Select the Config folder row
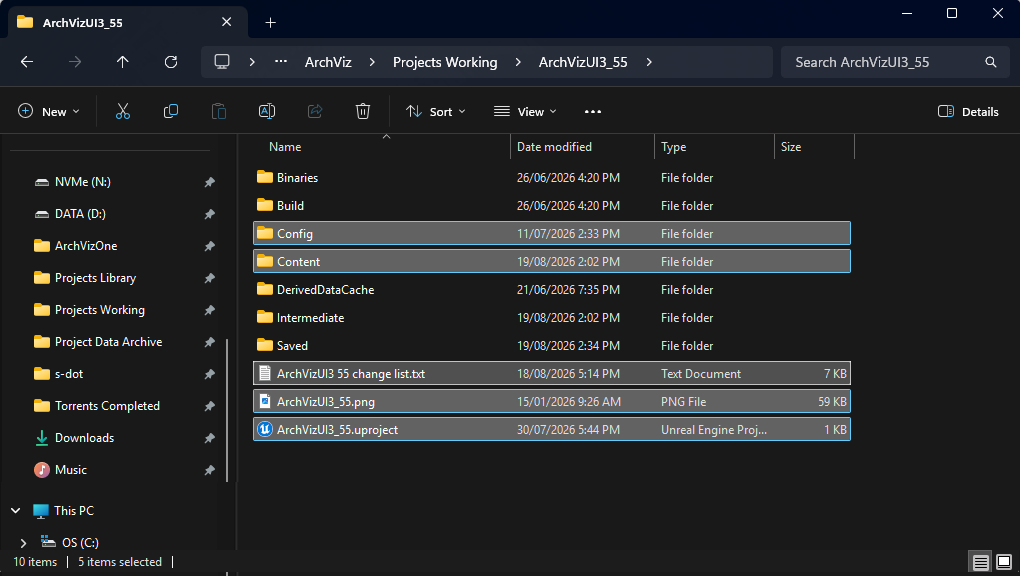 pos(552,233)
